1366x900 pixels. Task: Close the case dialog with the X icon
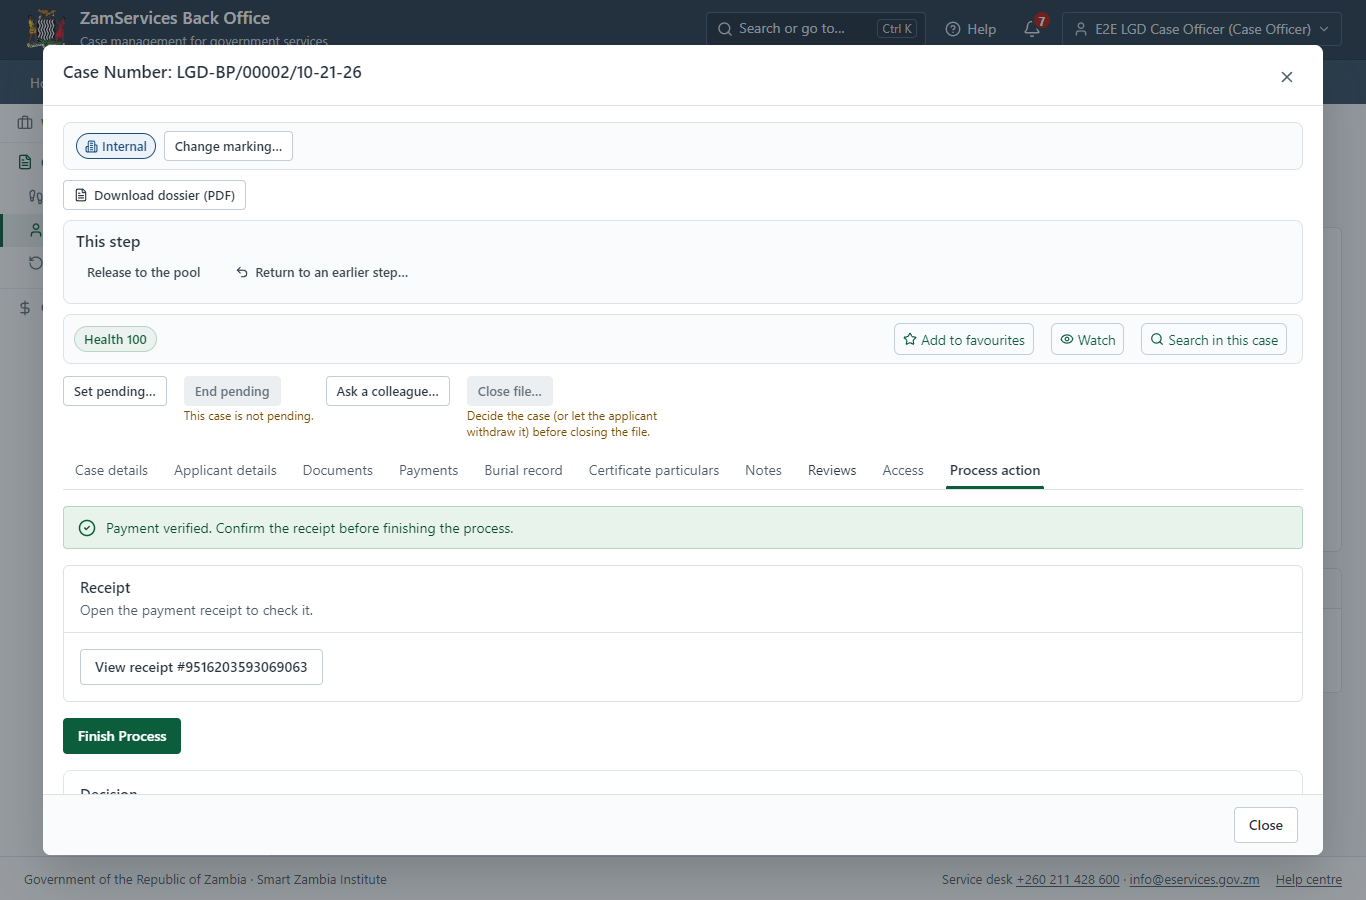pos(1287,77)
